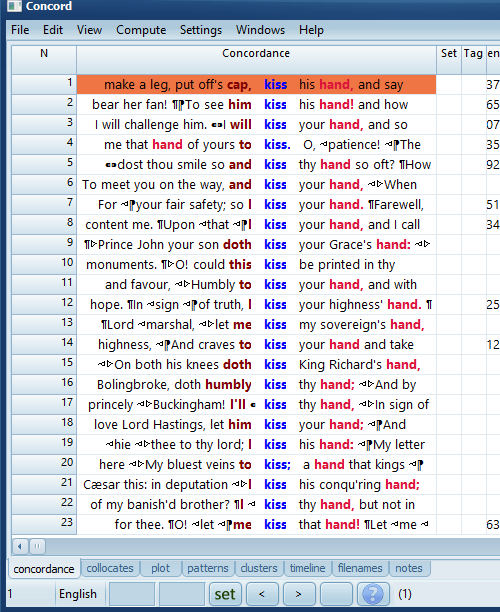This screenshot has width=500, height=612.
Task: Click the next '>' button
Action: [299, 594]
